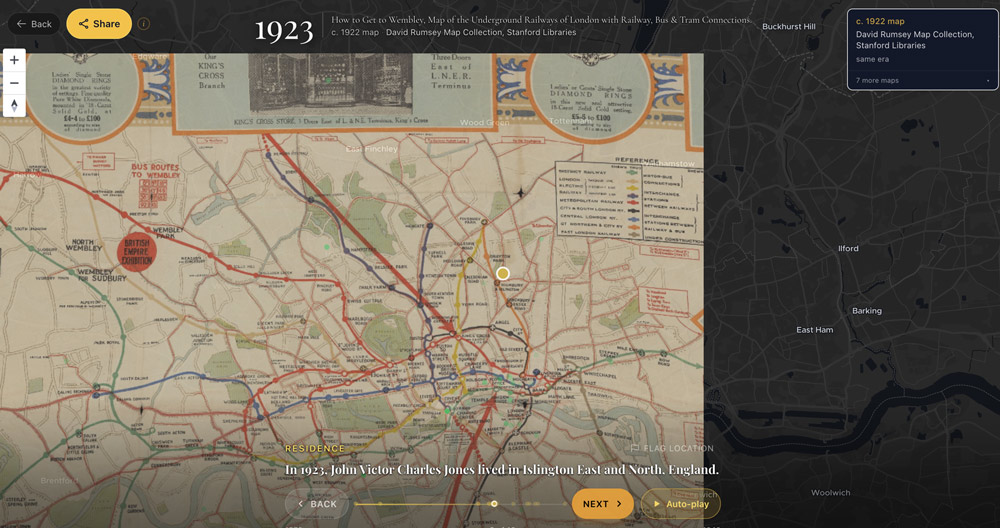The image size is (1000, 528).
Task: Click the Woolwich map label
Action: click(830, 493)
